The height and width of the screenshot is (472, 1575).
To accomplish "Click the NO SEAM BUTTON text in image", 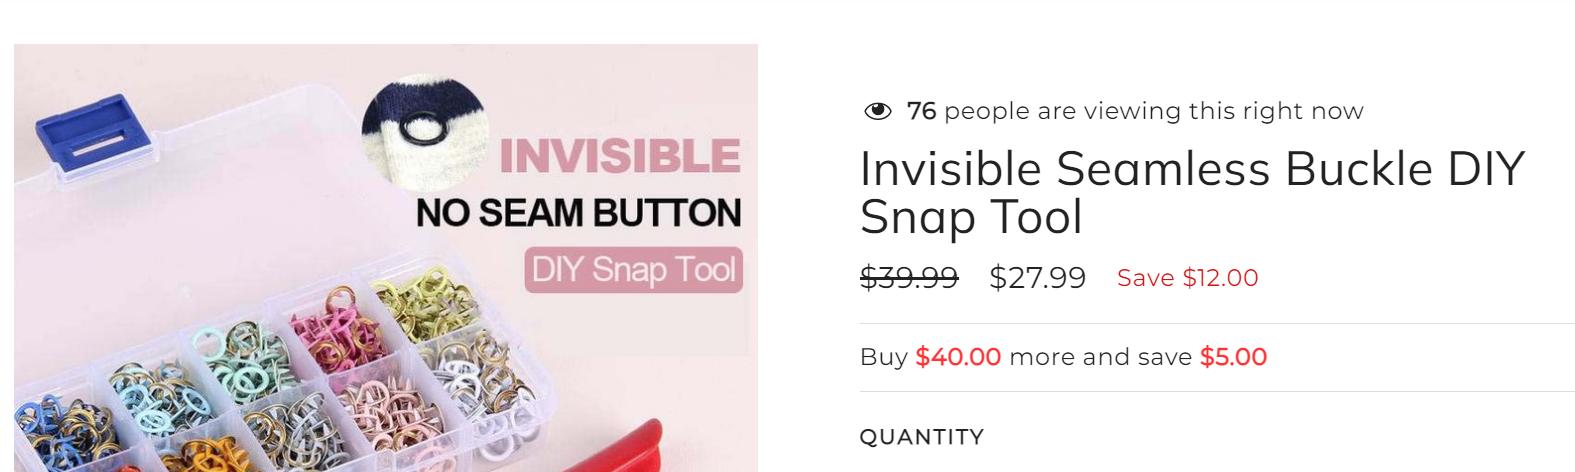I will tap(578, 213).
